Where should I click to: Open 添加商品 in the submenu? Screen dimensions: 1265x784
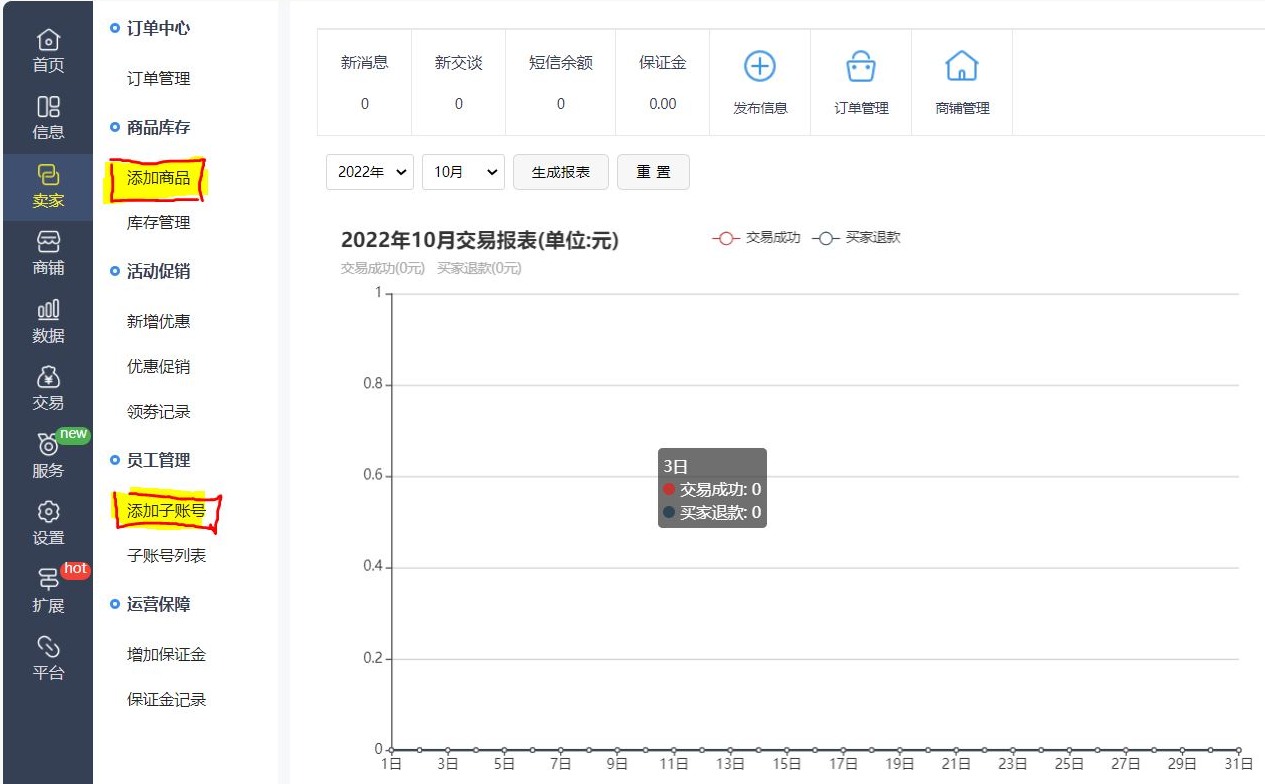pos(158,178)
